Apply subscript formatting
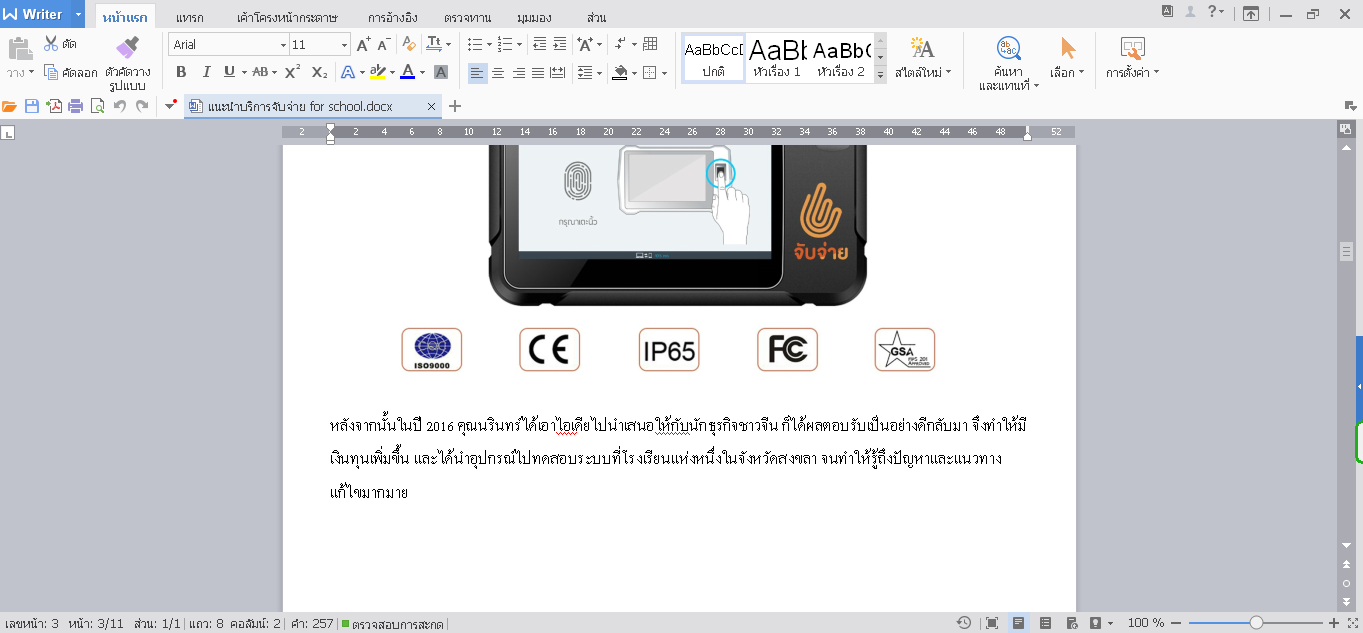The height and width of the screenshot is (633, 1363). [x=319, y=72]
